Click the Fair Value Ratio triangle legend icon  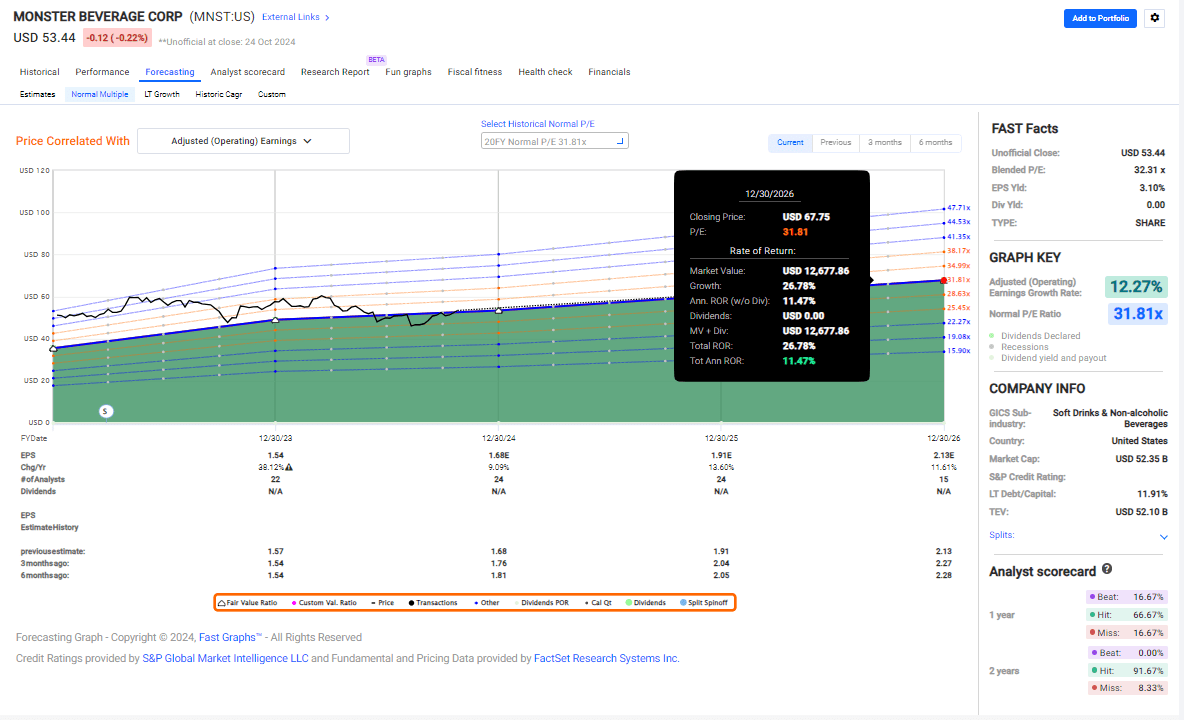tap(220, 602)
